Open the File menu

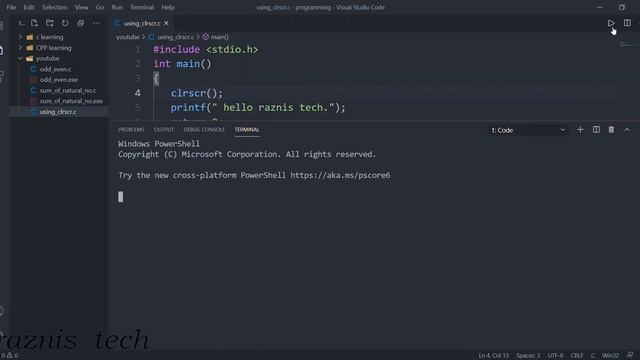(x=11, y=7)
